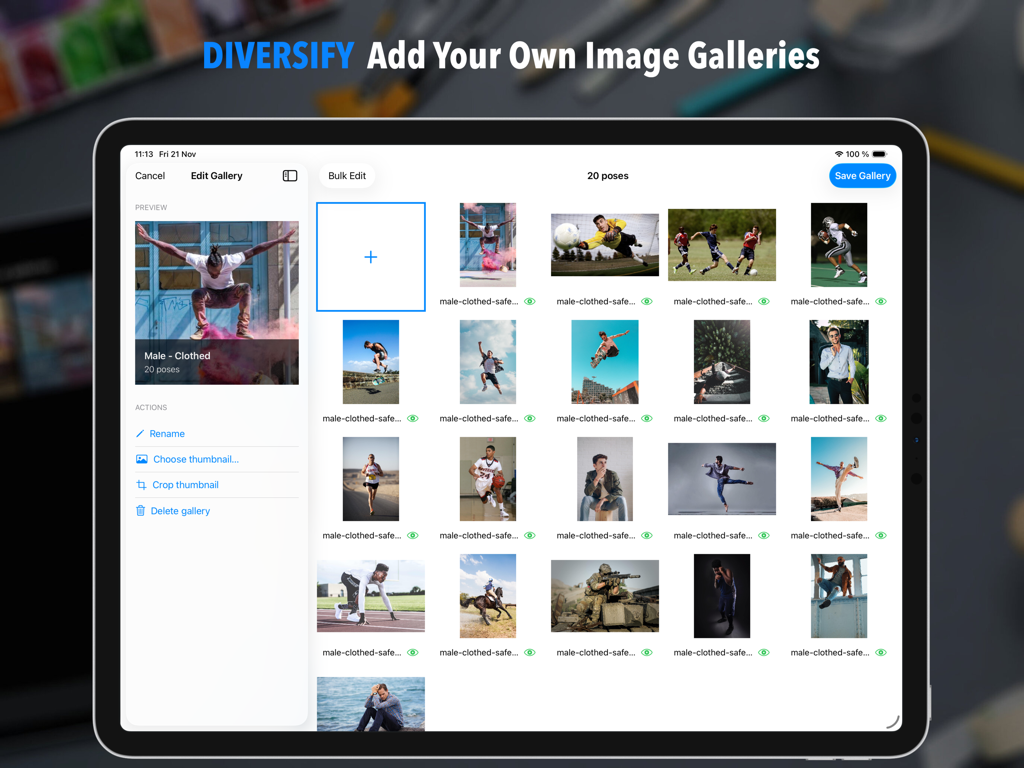
Task: Select the Delete gallery action
Action: pos(180,511)
